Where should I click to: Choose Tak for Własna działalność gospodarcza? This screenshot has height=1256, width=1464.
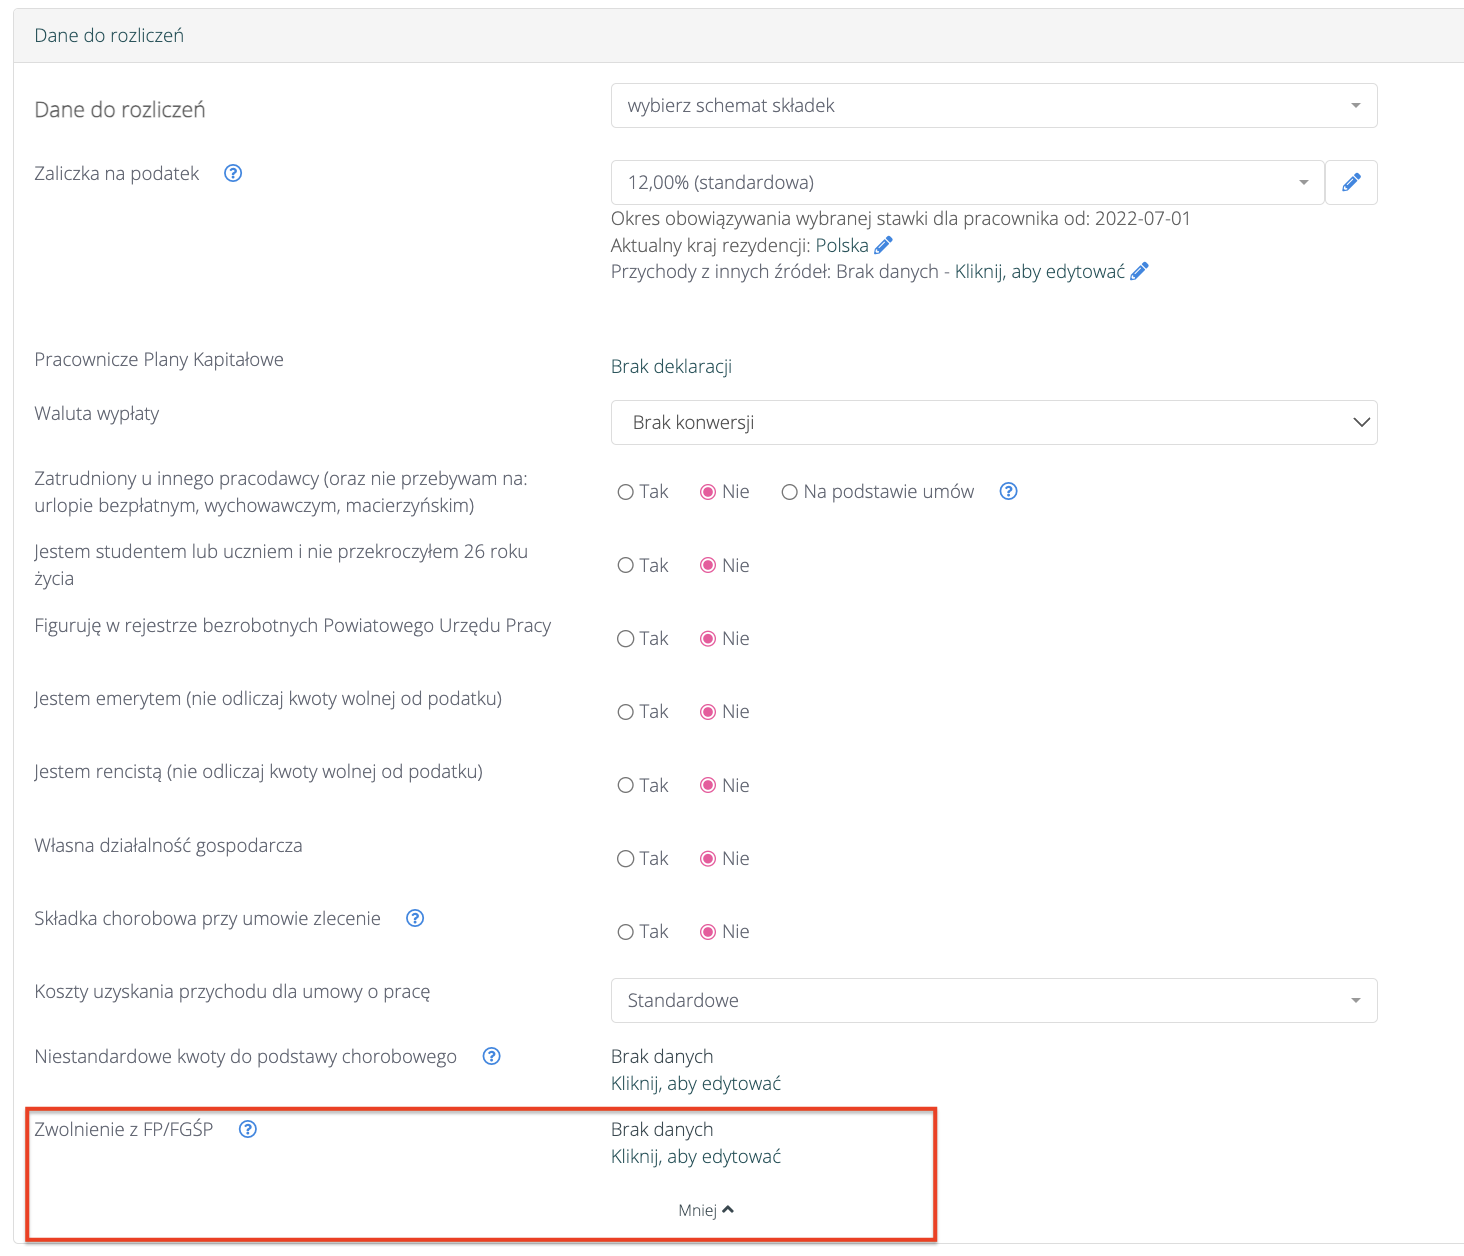[x=626, y=858]
